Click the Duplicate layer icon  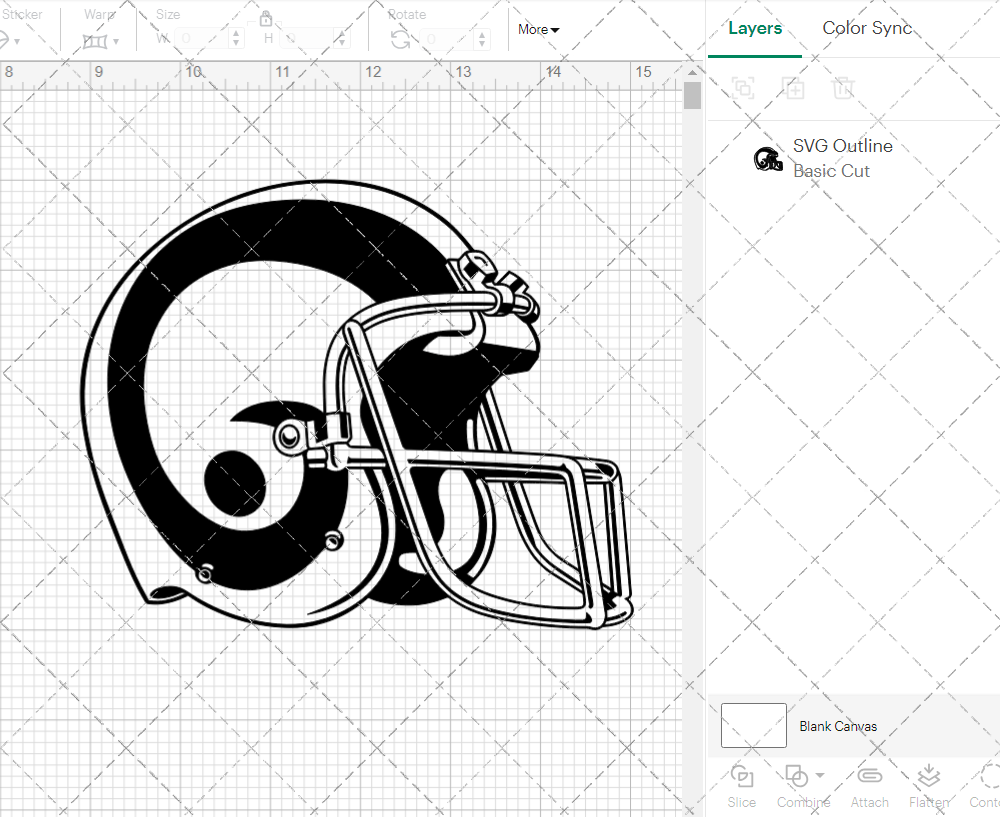click(x=794, y=88)
